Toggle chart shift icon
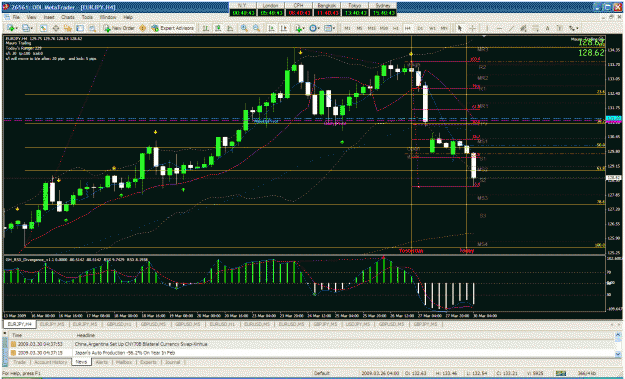This screenshot has height=379, width=625. pyautogui.click(x=284, y=28)
